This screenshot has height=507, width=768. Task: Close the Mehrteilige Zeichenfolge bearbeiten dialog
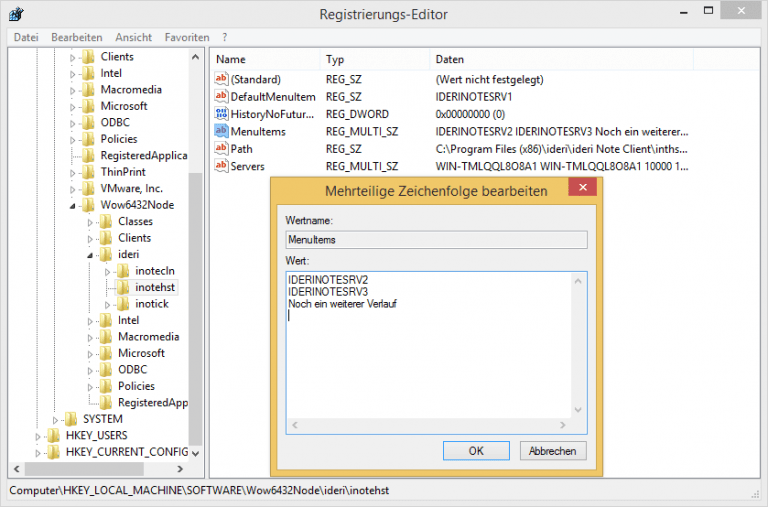[x=583, y=187]
